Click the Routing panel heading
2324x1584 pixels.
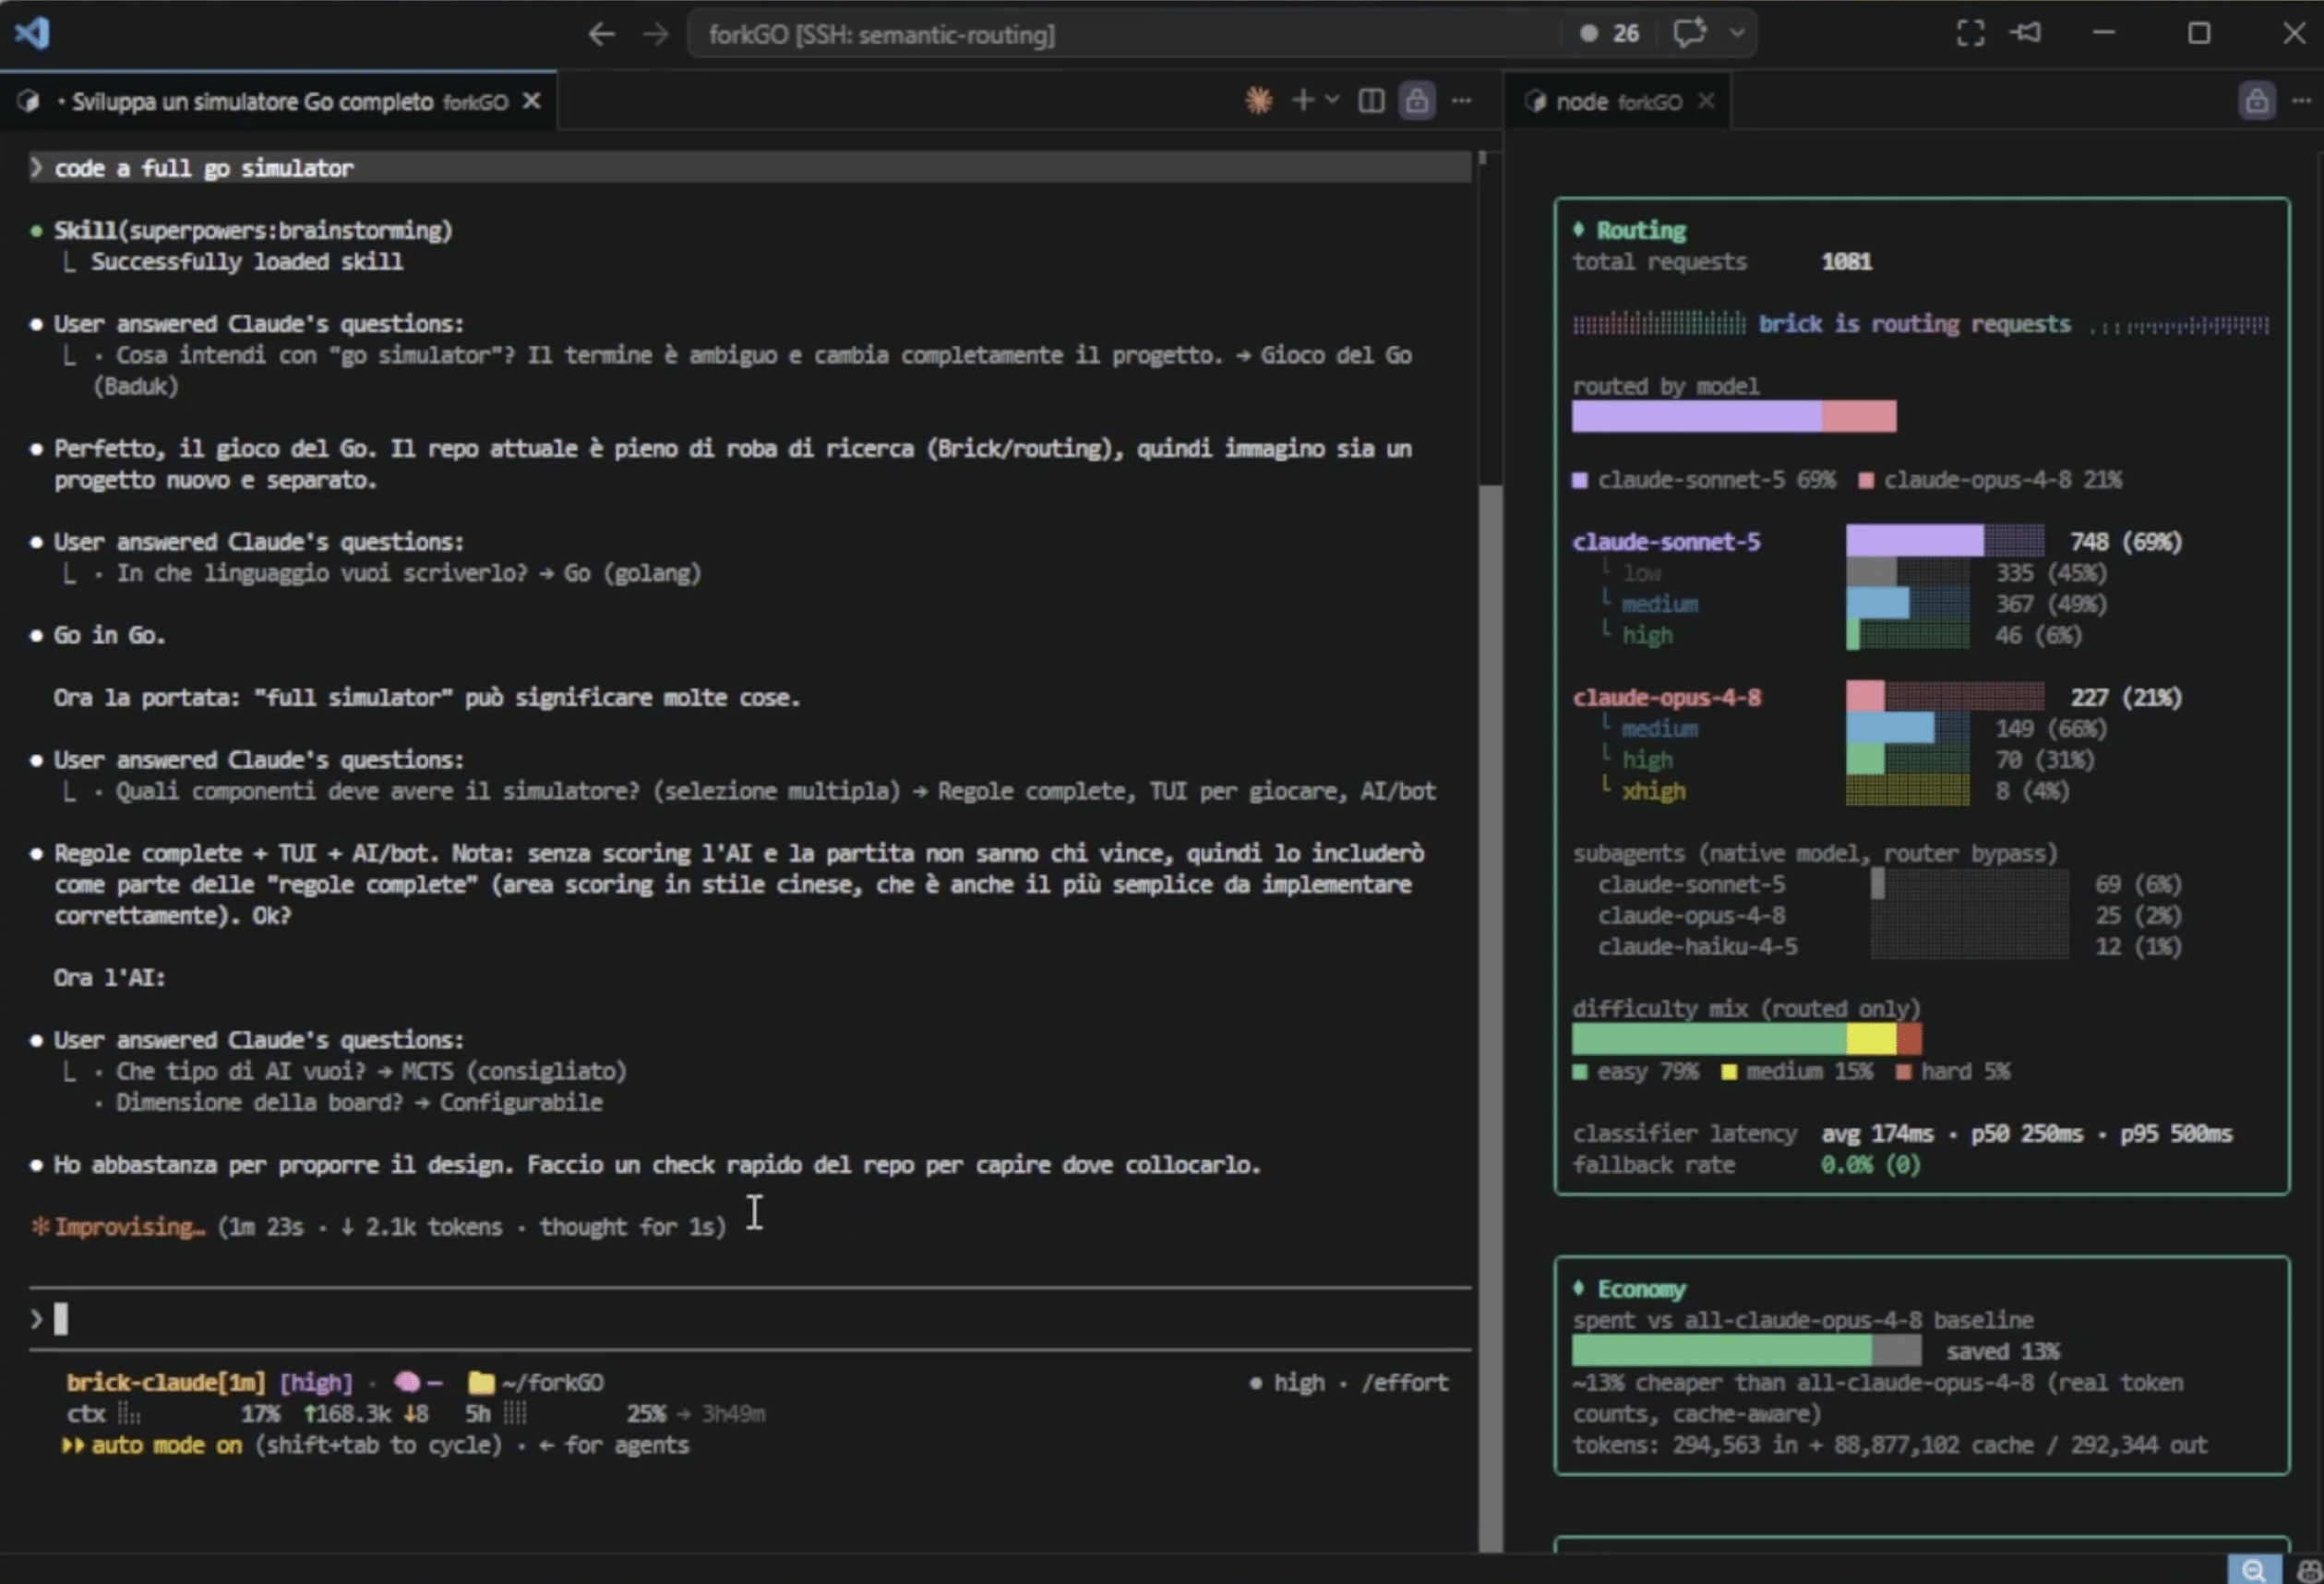click(x=1641, y=231)
